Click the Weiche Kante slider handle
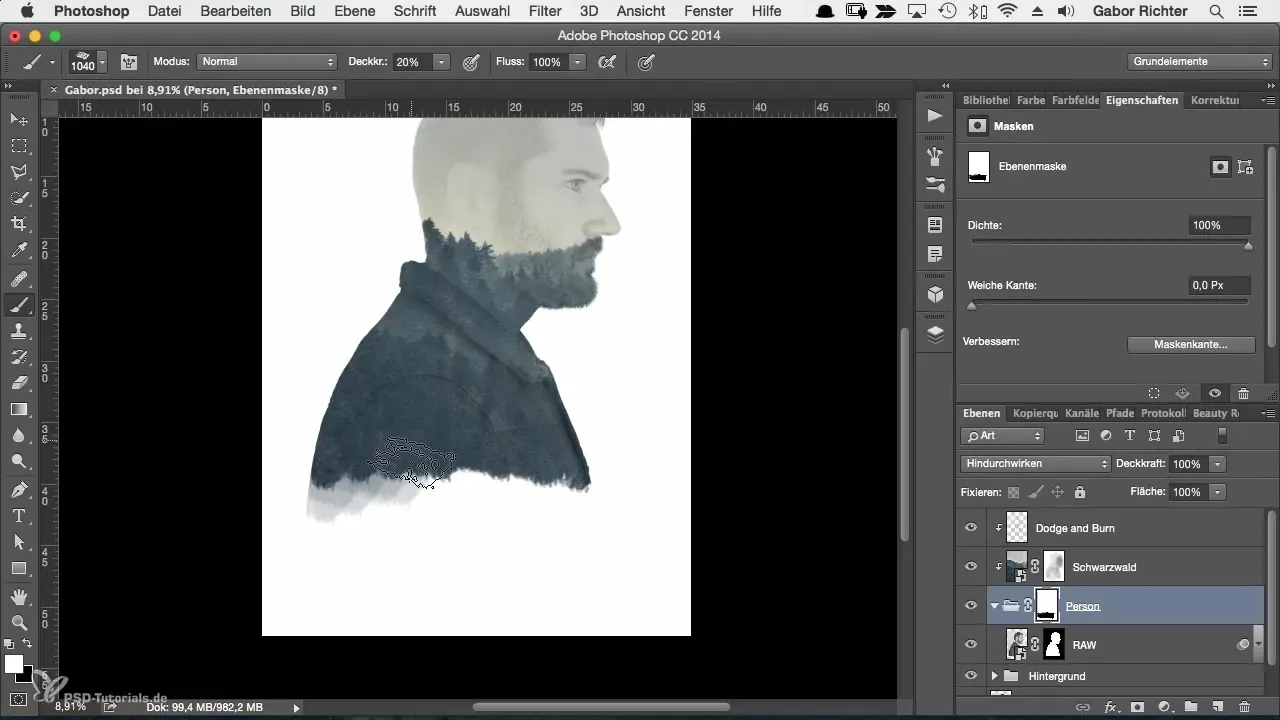 971,306
